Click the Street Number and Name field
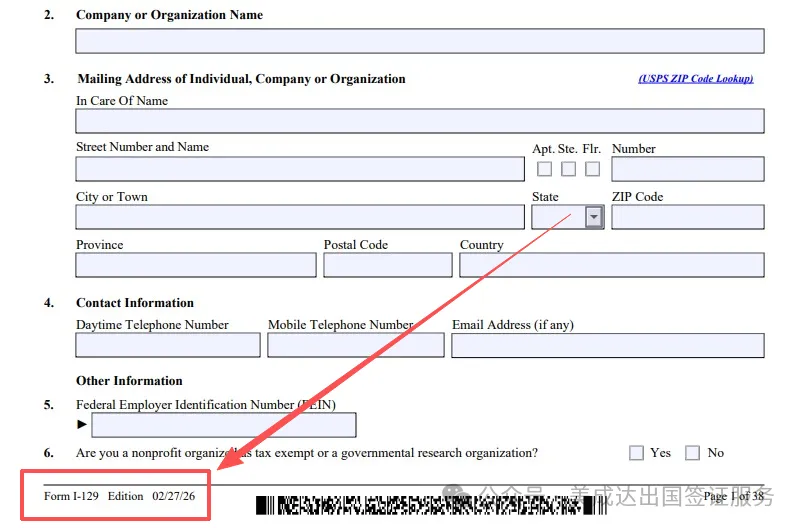This screenshot has height=528, width=800. click(x=299, y=168)
